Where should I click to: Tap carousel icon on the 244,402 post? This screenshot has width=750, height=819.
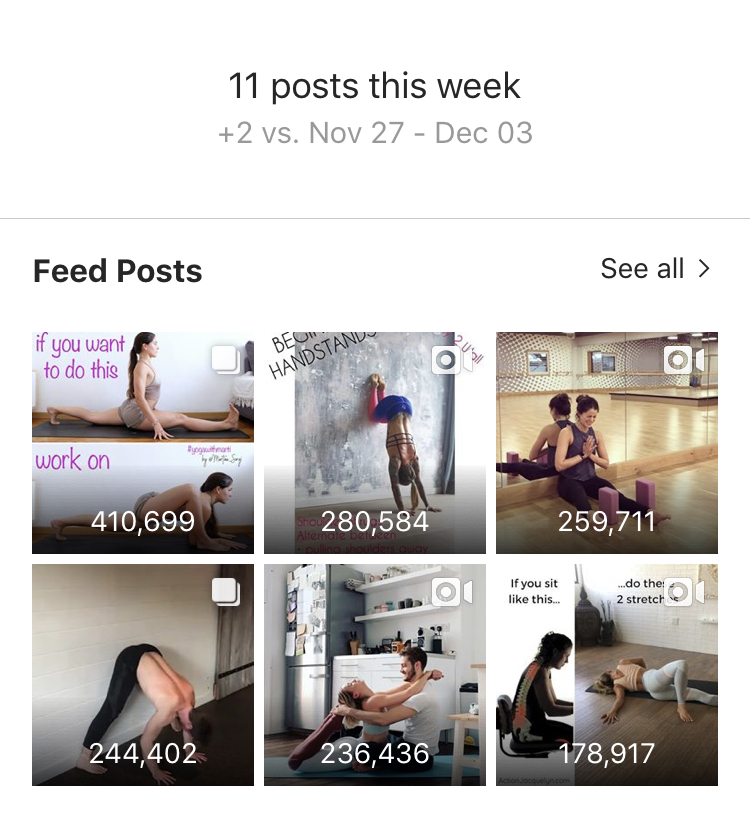226,592
